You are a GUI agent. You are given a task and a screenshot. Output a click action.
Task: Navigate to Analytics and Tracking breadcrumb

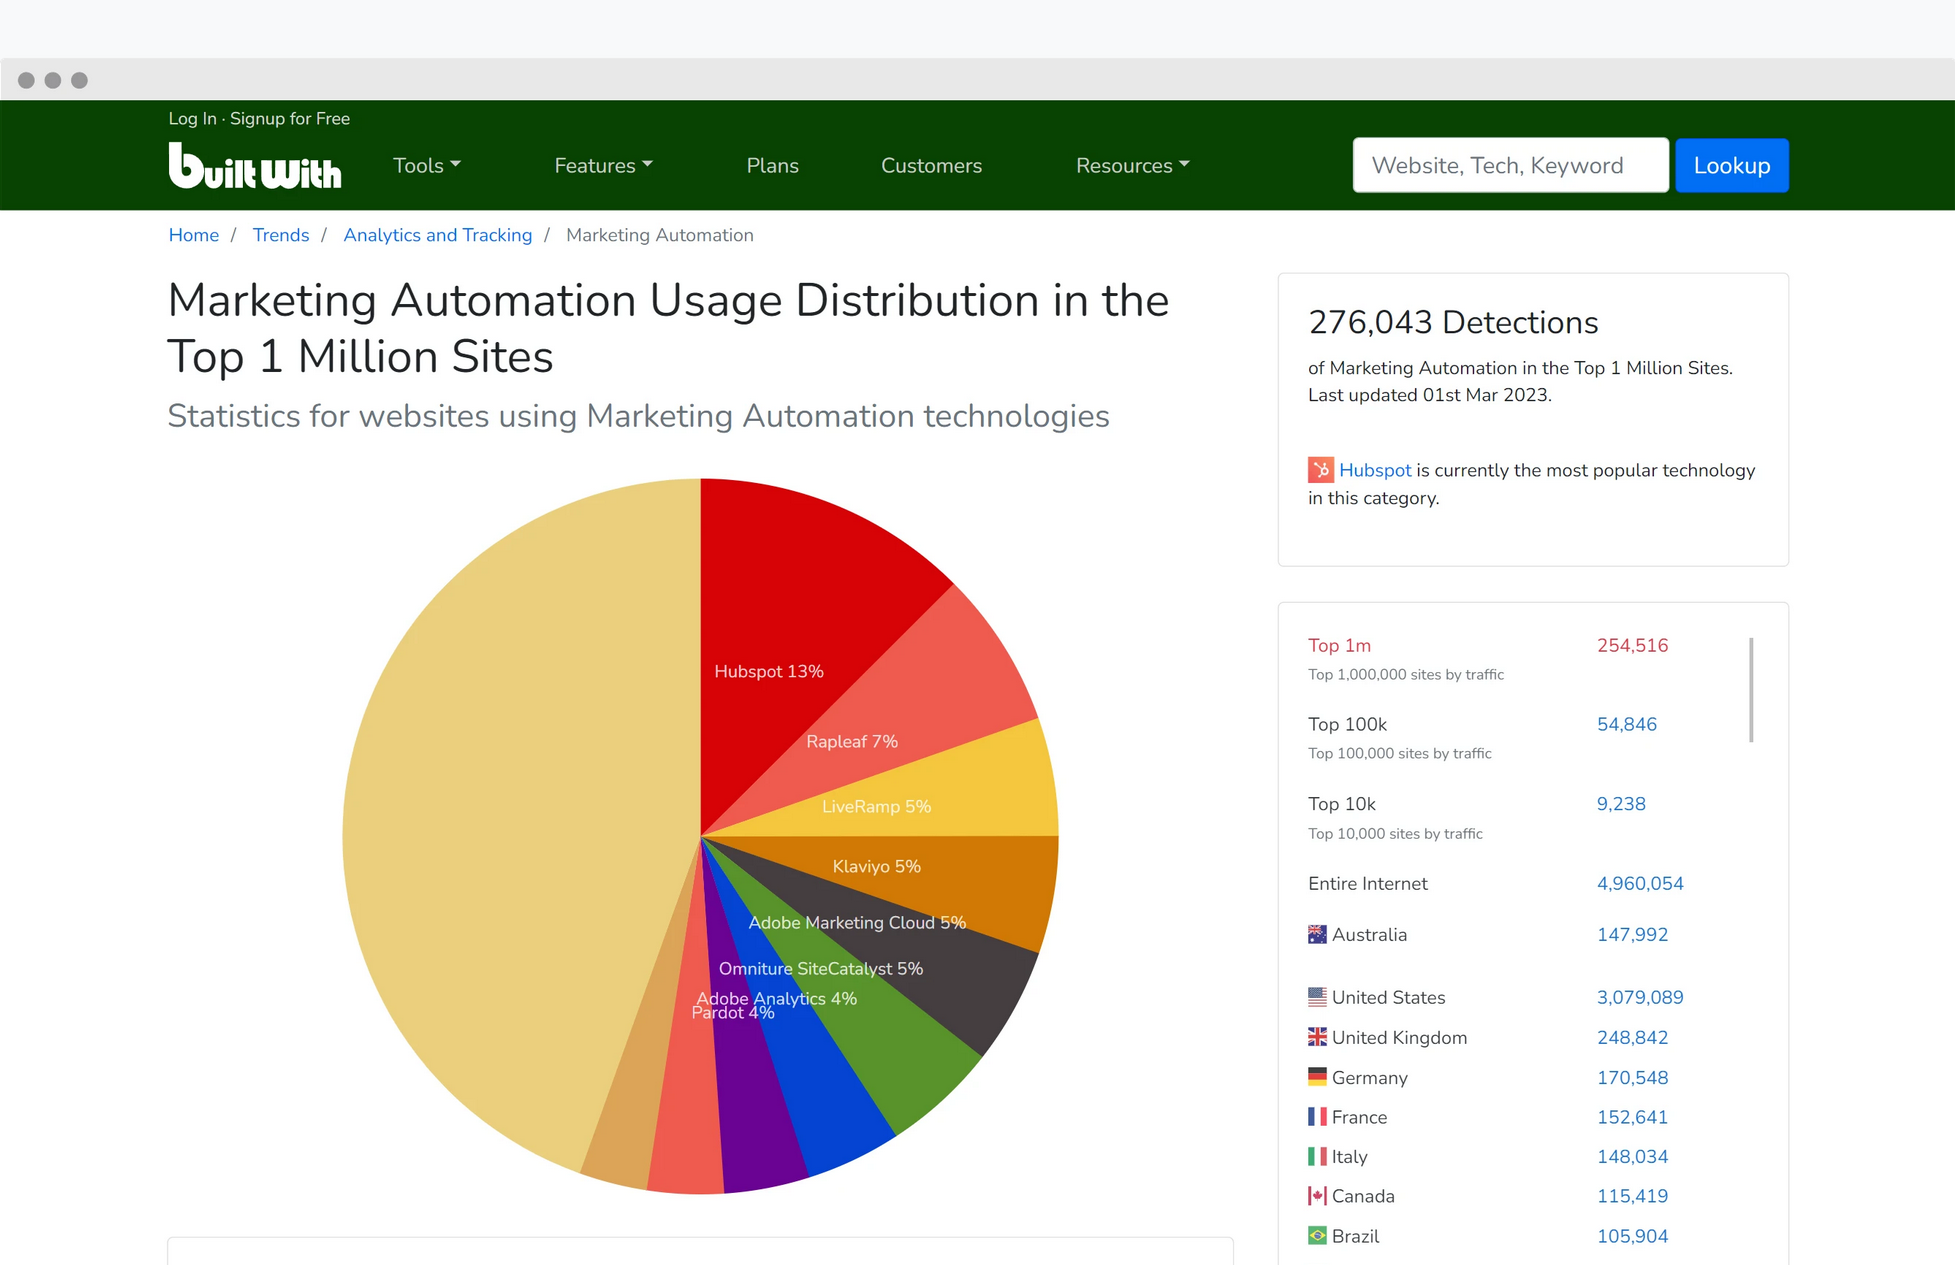[437, 235]
